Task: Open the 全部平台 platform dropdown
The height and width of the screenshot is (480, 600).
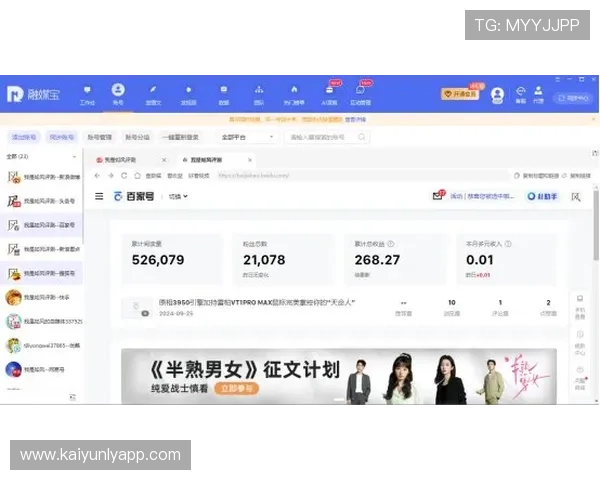Action: click(247, 137)
